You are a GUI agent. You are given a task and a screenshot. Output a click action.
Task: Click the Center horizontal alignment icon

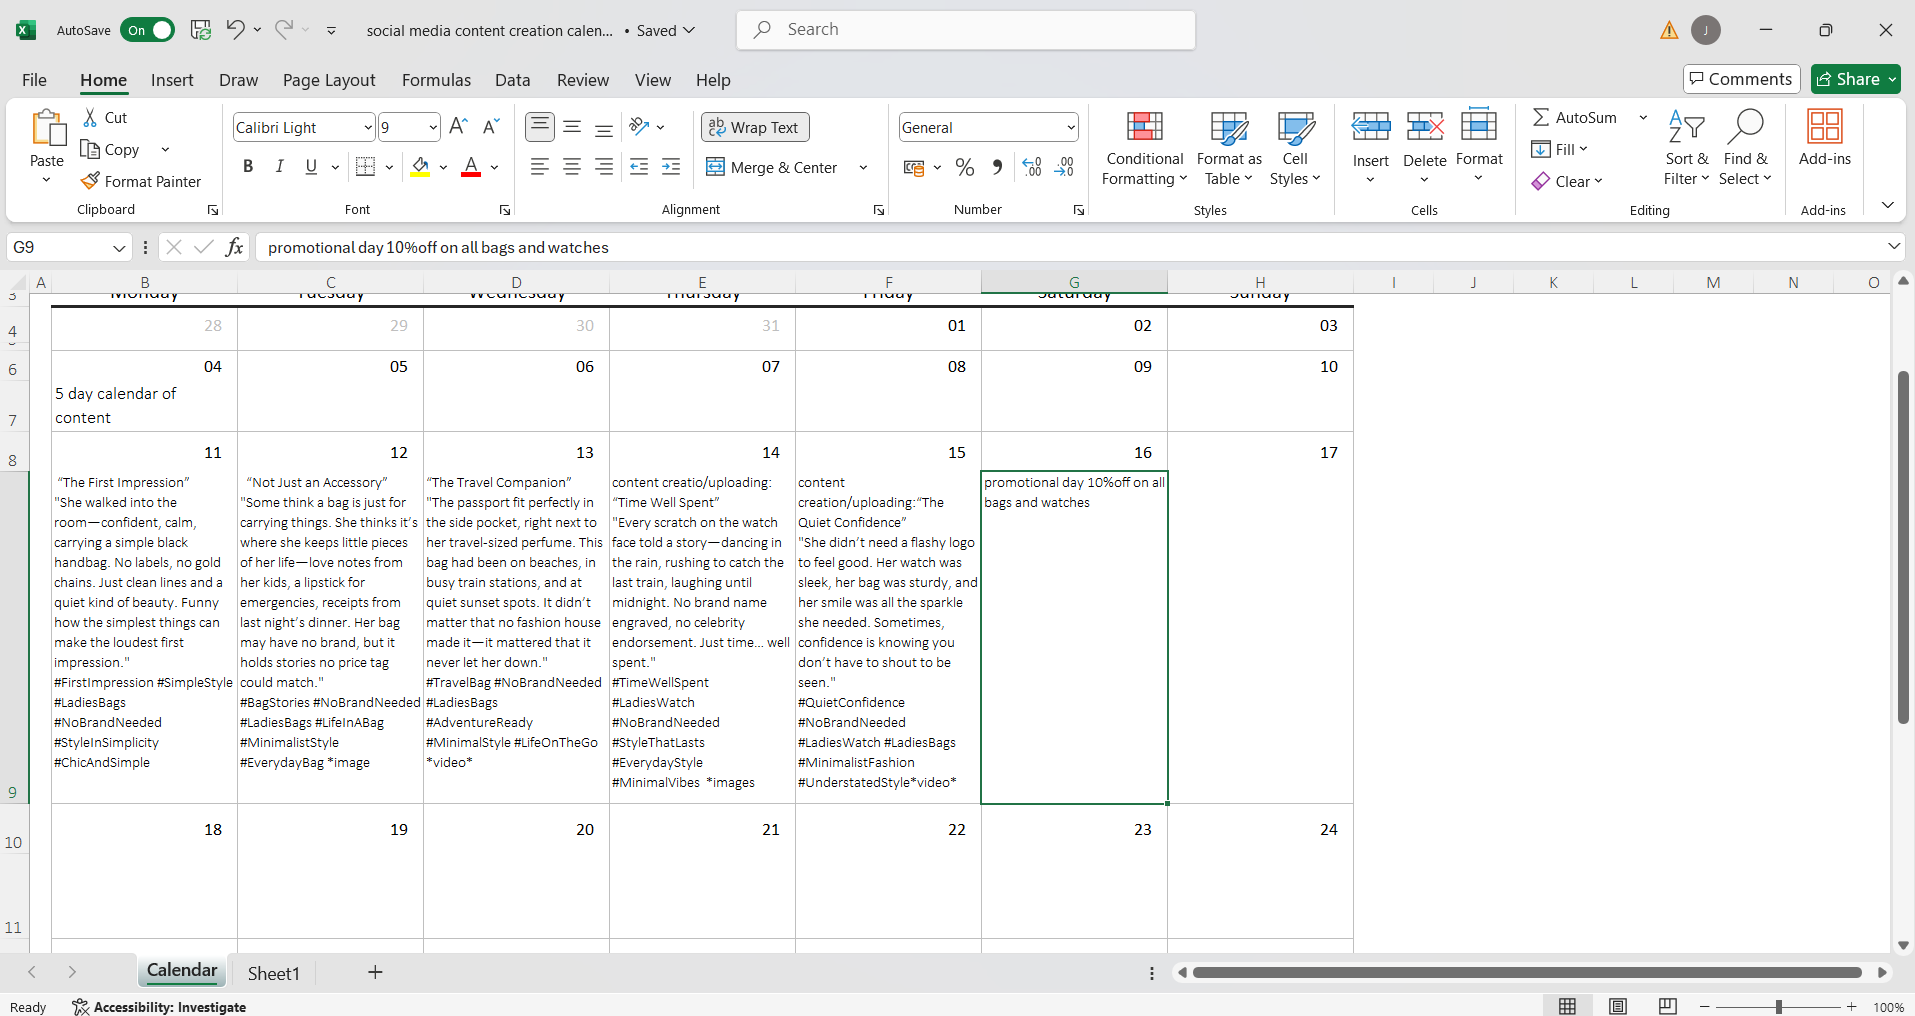572,167
